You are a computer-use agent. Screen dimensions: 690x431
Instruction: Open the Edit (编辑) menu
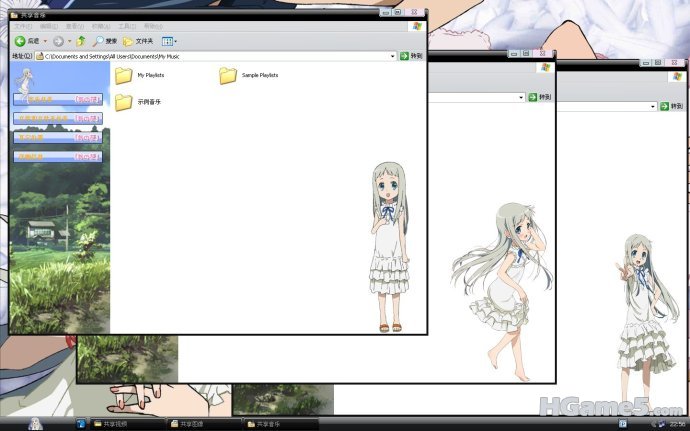pos(48,26)
